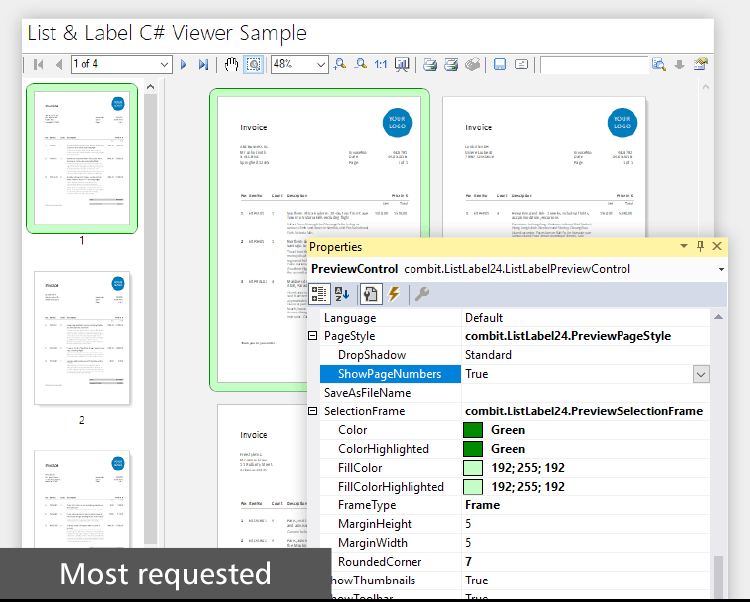Click the FillColorHighlighted swatch

473,487
